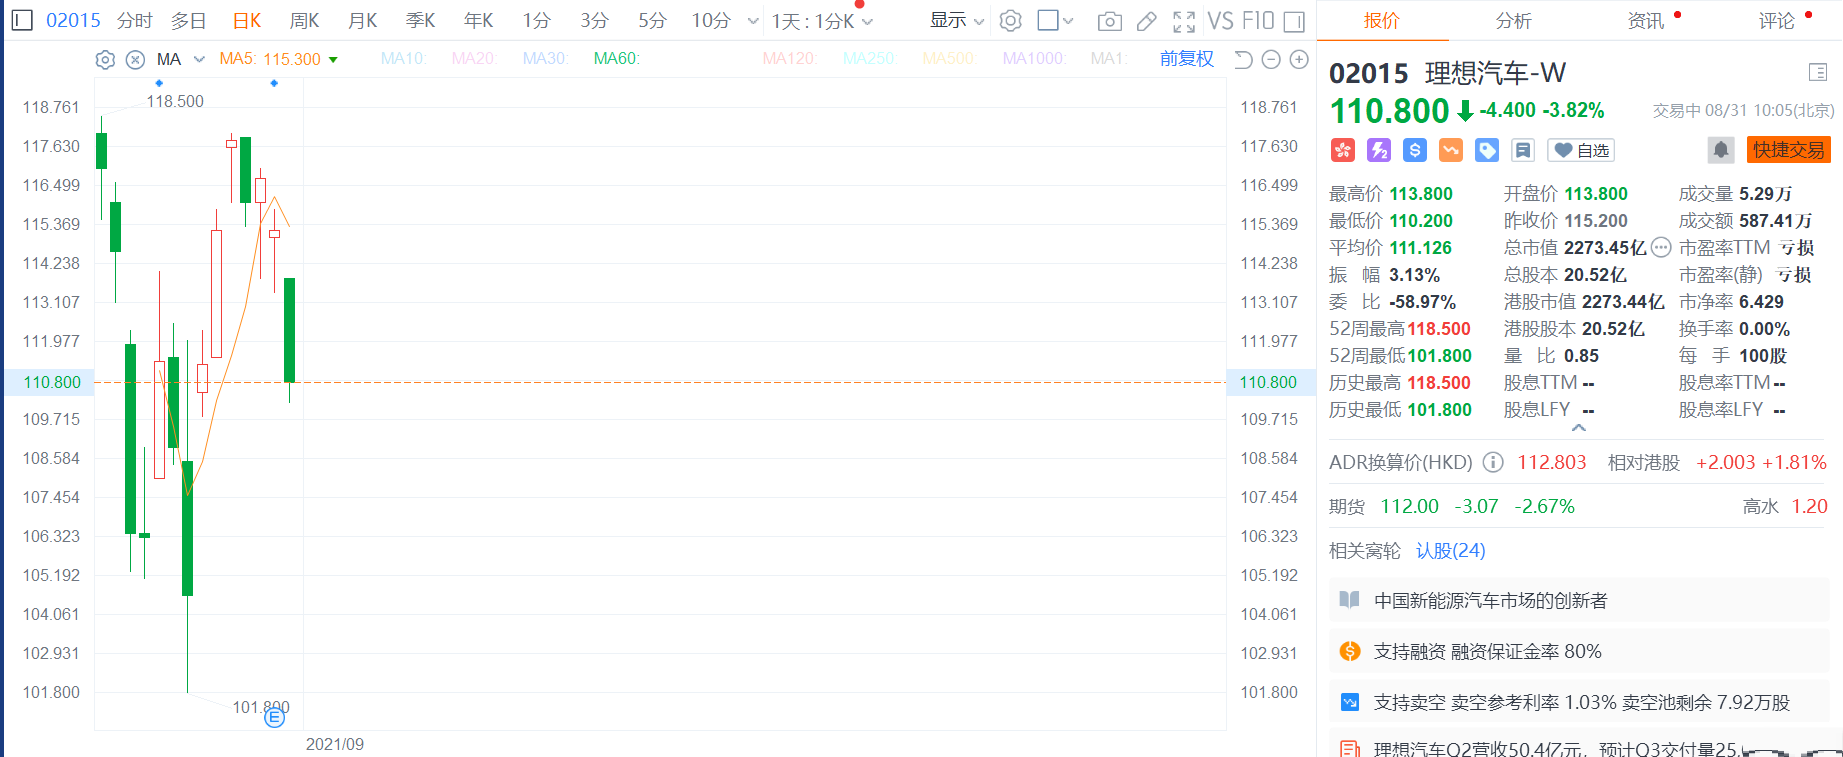The height and width of the screenshot is (757, 1843).
Task: Open MA indicator settings gear
Action: click(105, 60)
